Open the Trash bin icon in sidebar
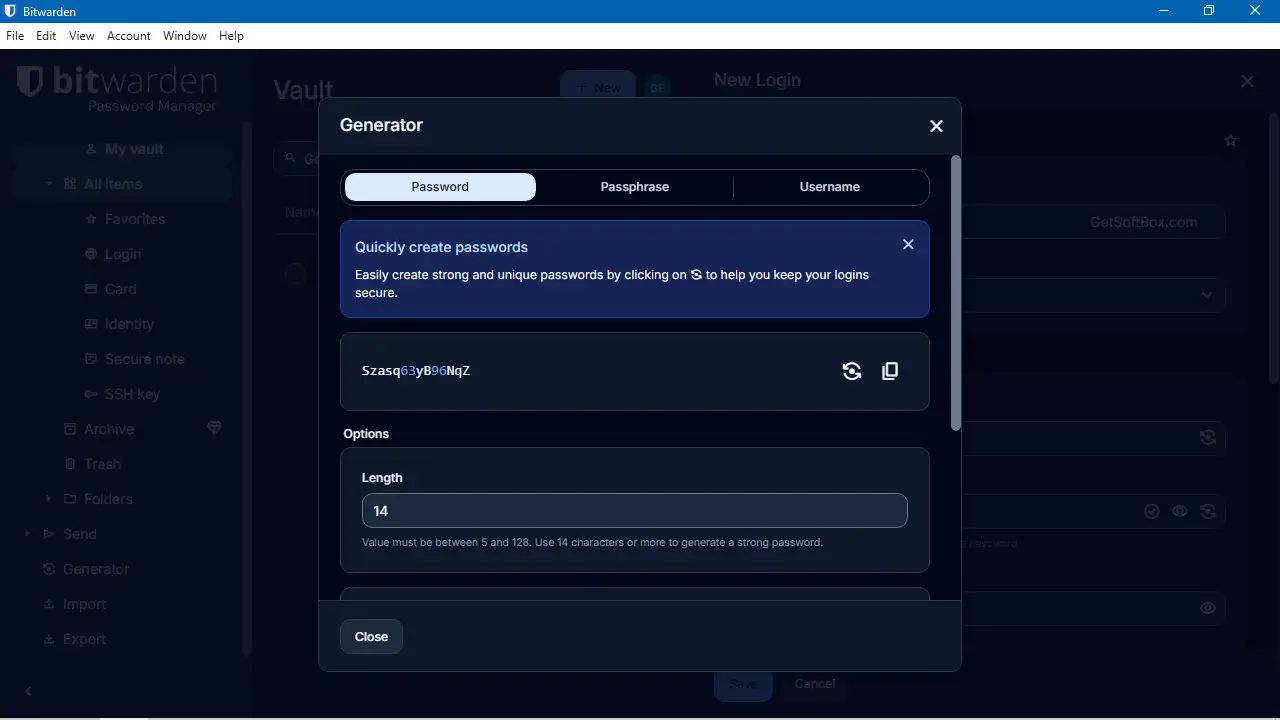Screen dimensions: 1280x720 coord(70,464)
